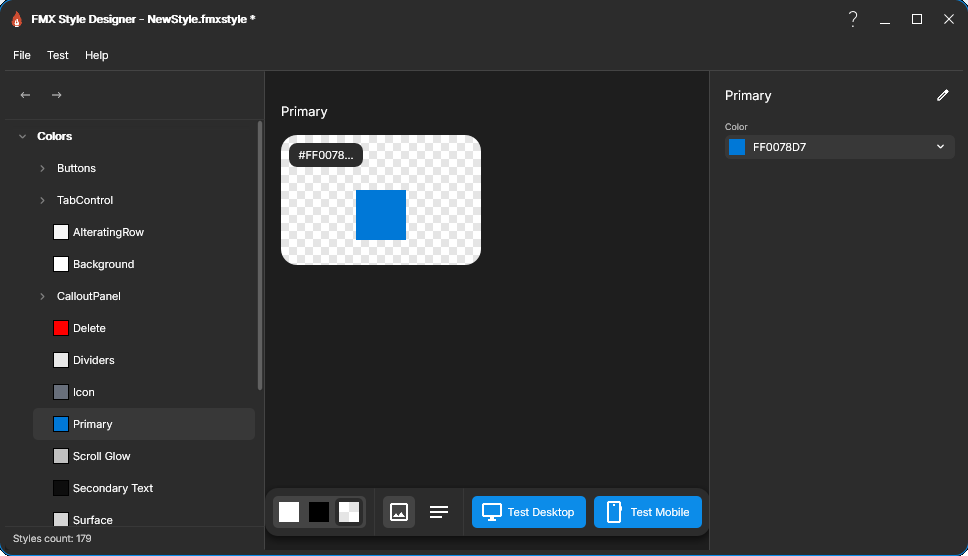The height and width of the screenshot is (556, 968).
Task: Click the Primary heading in properties panel
Action: pos(748,96)
